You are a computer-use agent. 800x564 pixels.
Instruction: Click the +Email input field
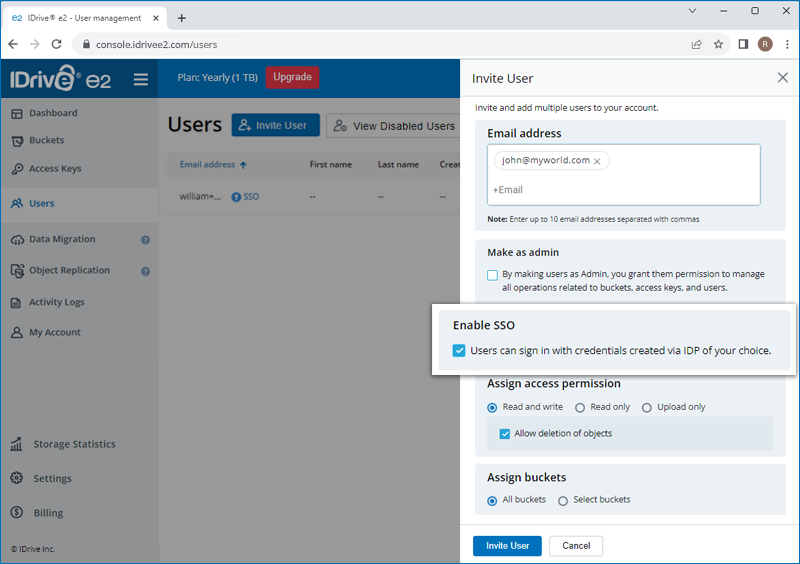point(623,190)
